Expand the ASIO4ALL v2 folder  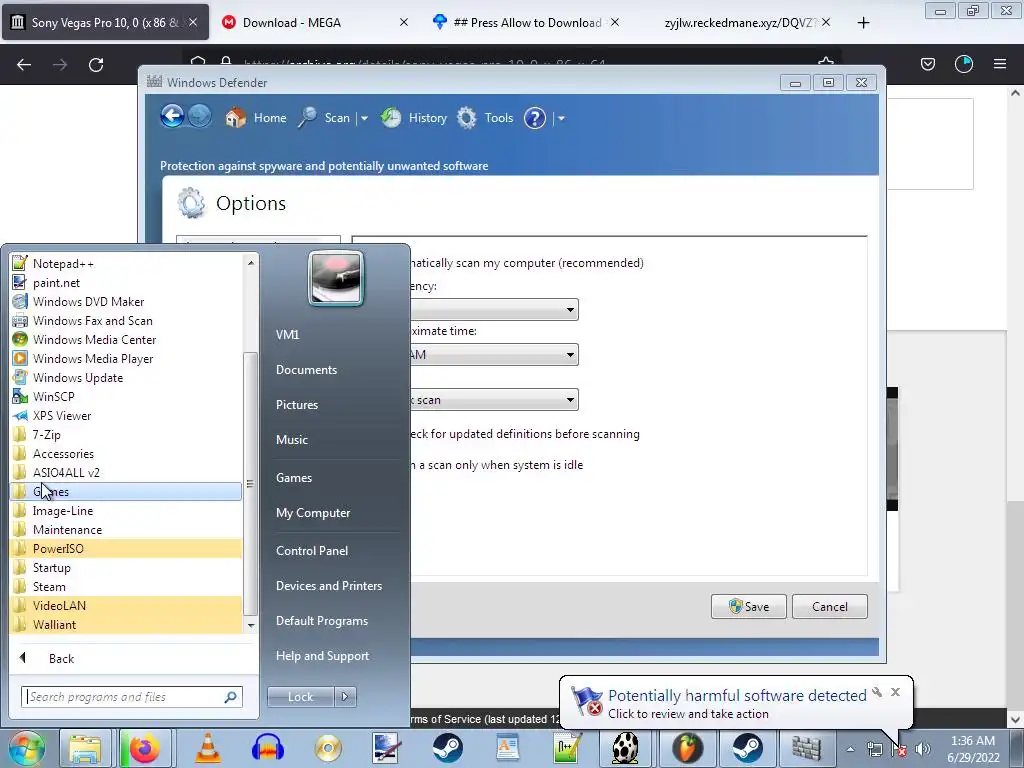click(126, 472)
